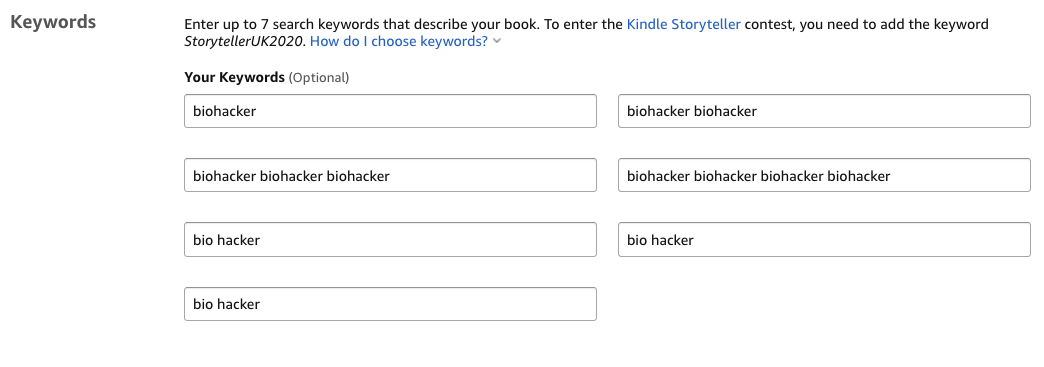Select the field with biohacker repeated twice
The width and height of the screenshot is (1044, 367).
click(x=824, y=111)
